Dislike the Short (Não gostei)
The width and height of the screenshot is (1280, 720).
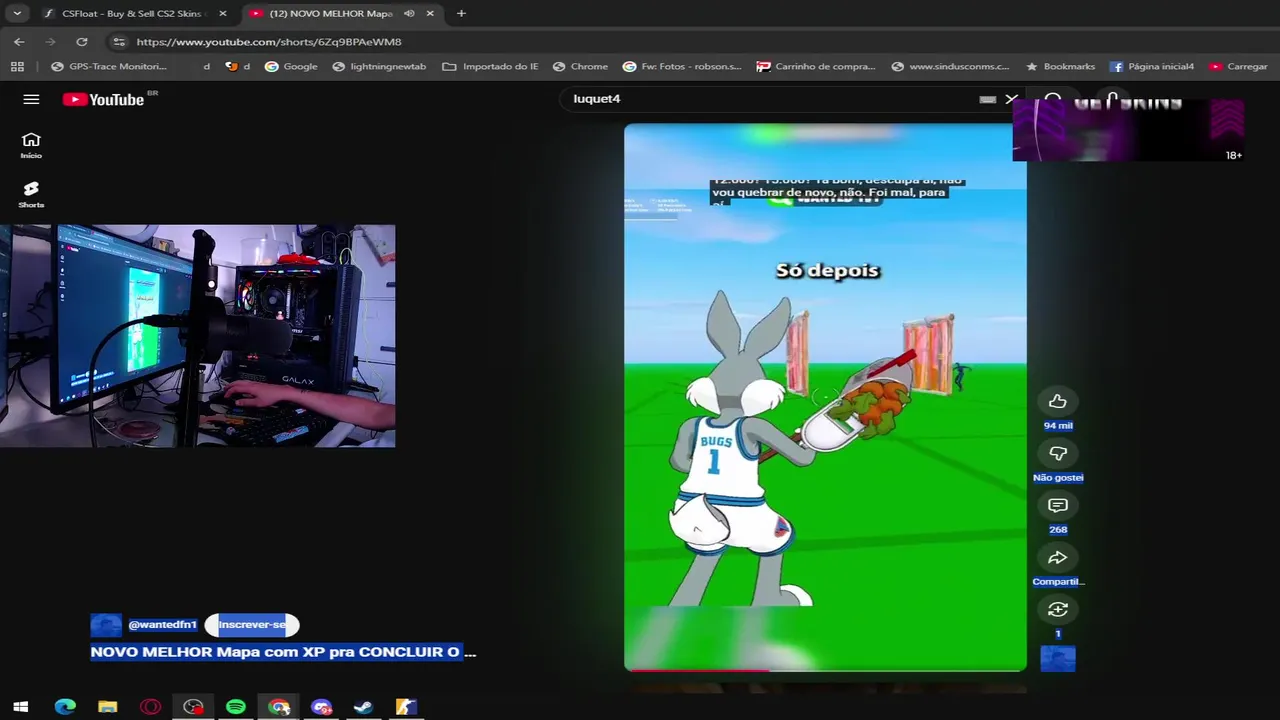click(1057, 453)
